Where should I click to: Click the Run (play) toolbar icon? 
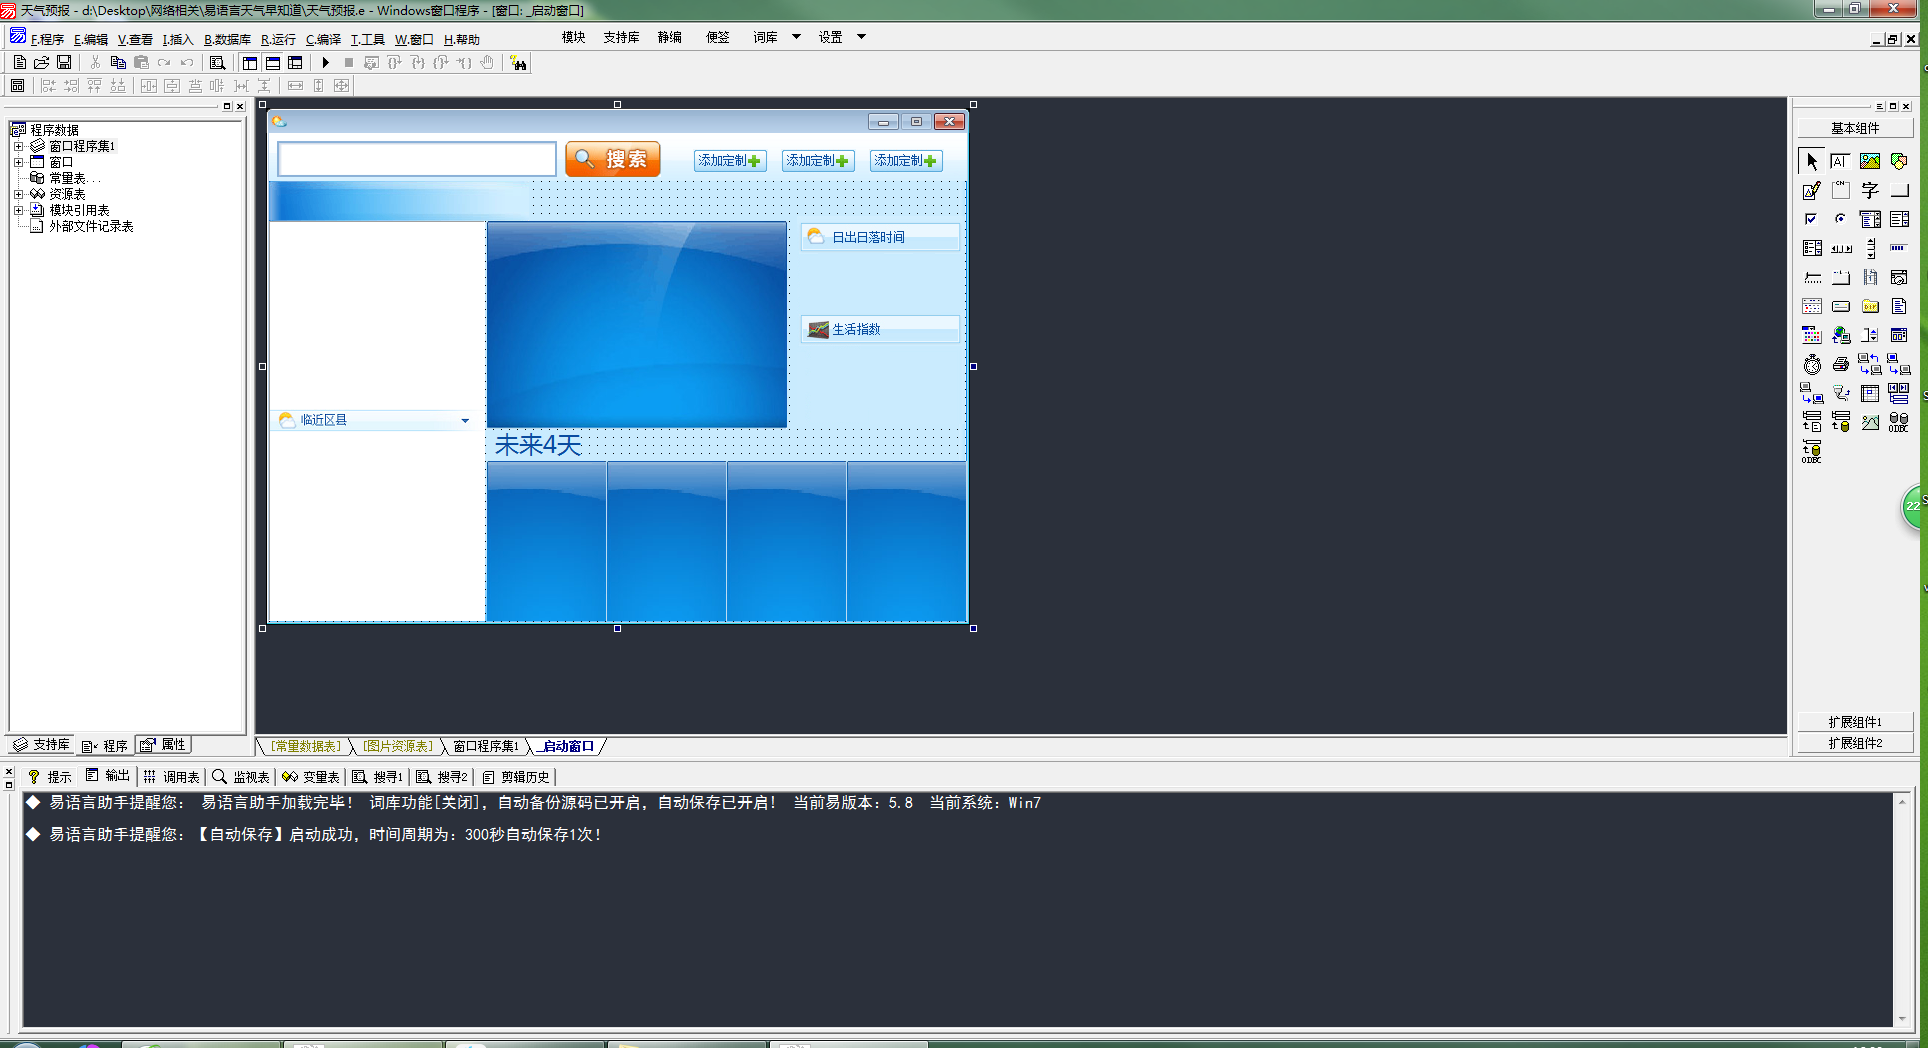326,62
